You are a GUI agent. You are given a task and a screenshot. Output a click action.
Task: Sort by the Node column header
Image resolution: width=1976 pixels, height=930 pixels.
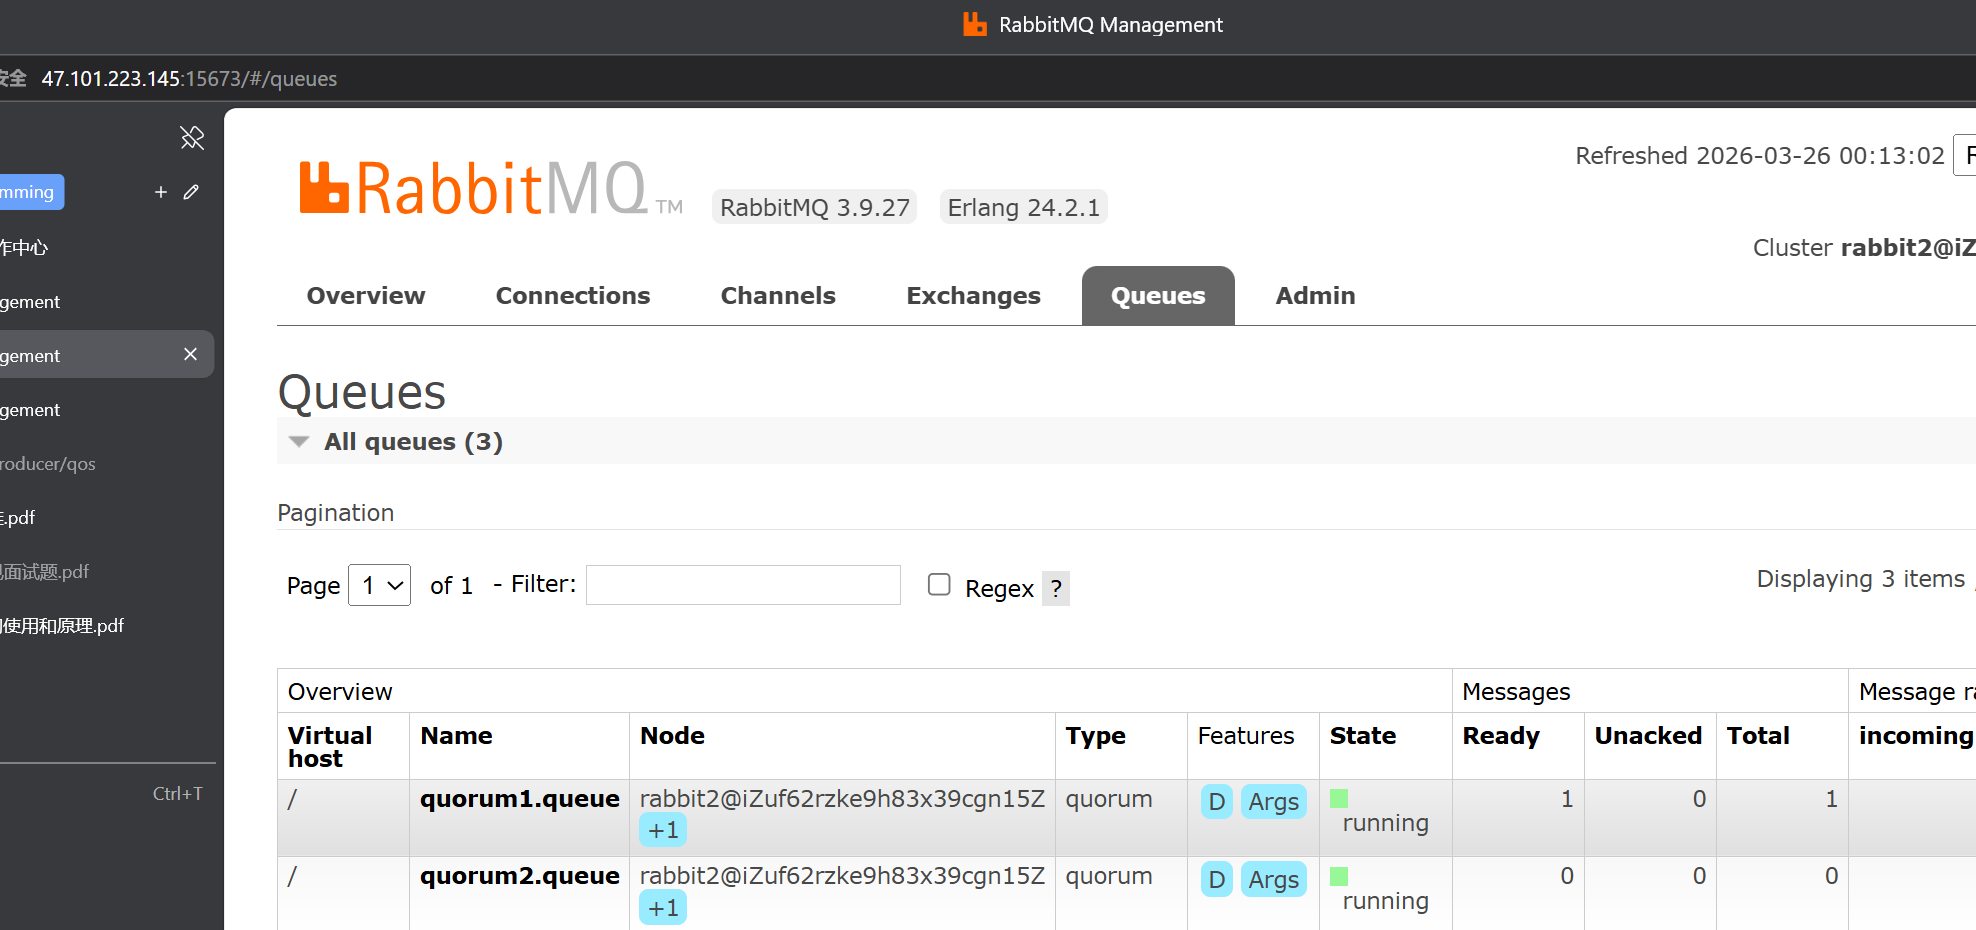click(672, 736)
